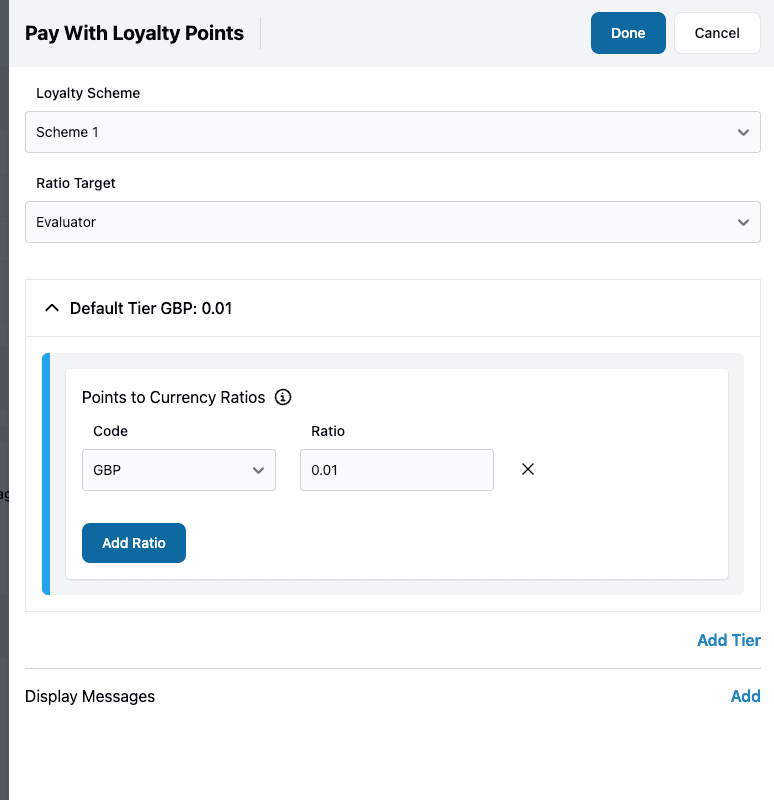This screenshot has width=774, height=800.
Task: Open the Code dropdown currently set to GBP
Action: click(x=178, y=469)
